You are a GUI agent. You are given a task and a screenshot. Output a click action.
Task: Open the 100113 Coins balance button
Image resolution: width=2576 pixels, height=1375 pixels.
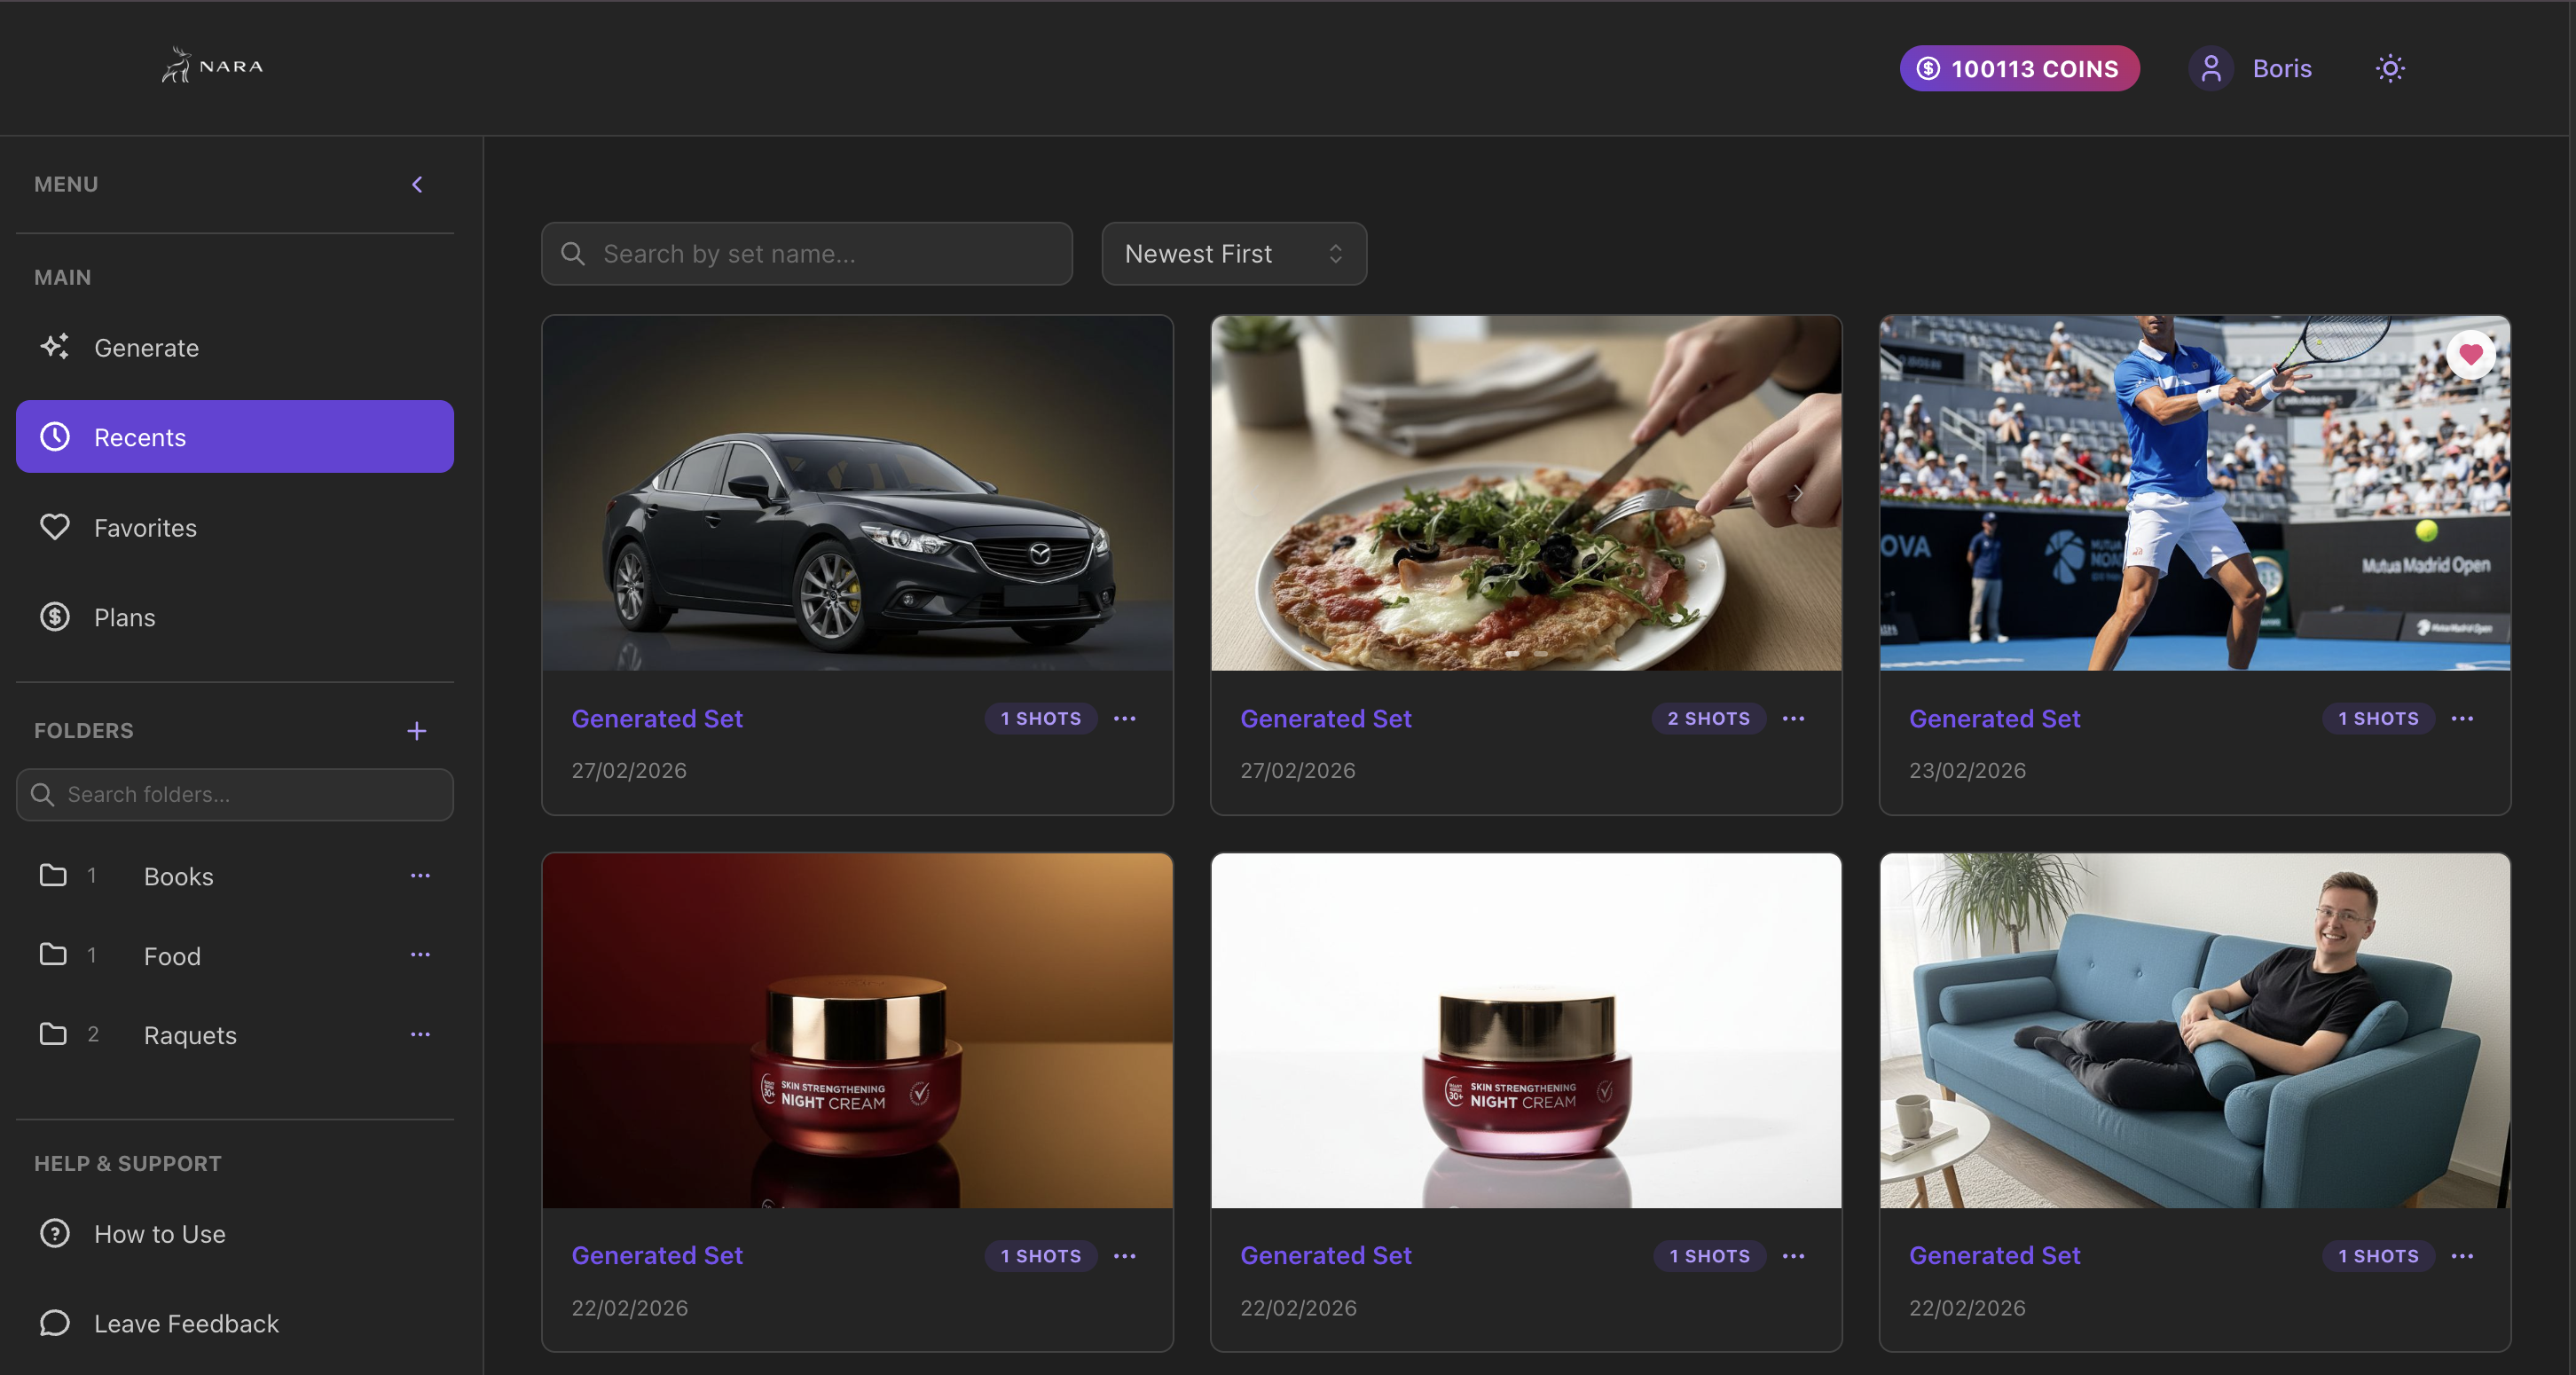[x=2019, y=68]
